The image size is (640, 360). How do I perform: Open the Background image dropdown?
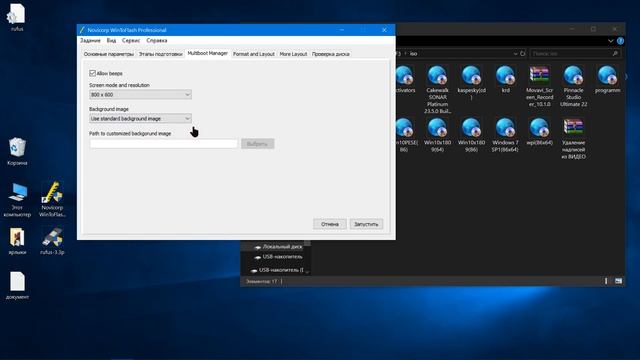coord(140,118)
